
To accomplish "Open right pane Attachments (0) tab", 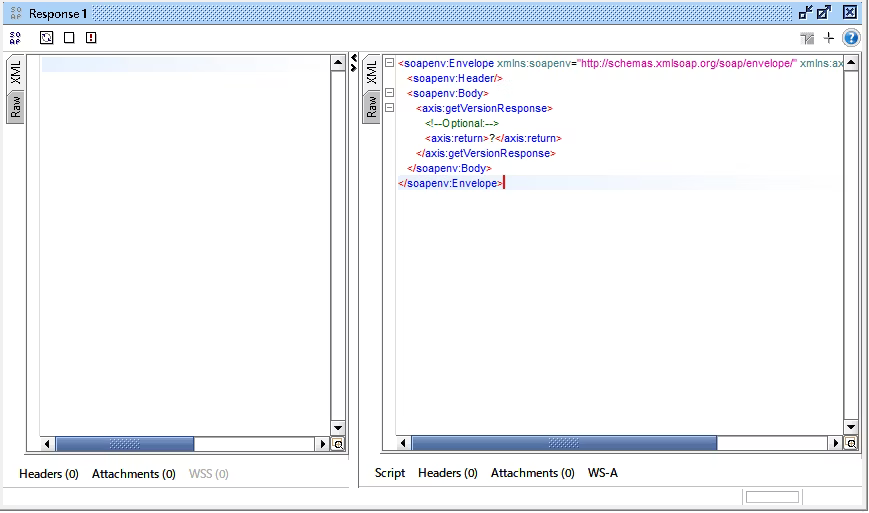I will coord(532,473).
